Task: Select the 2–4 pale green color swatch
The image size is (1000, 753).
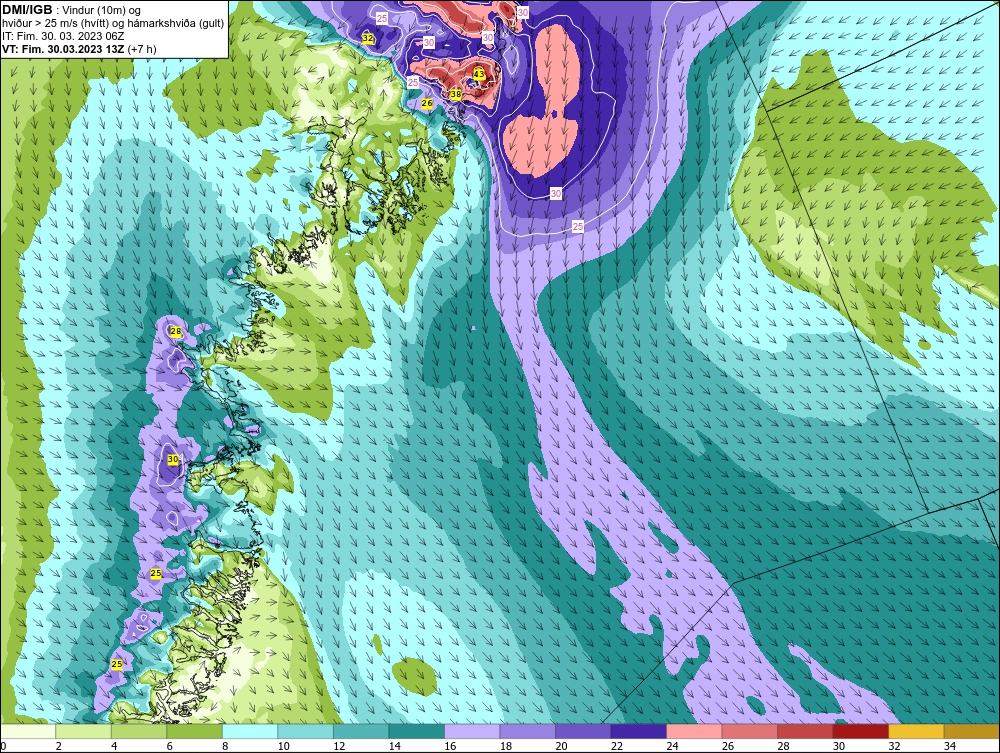Action: point(84,731)
